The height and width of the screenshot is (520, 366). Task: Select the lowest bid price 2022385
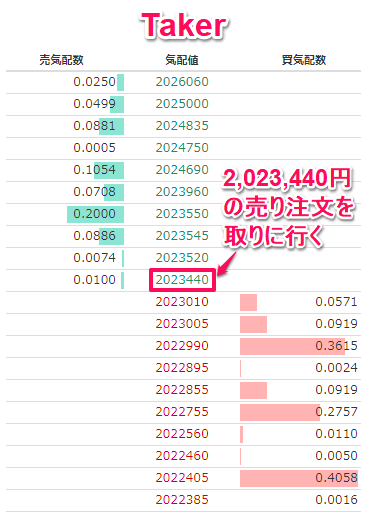click(182, 500)
